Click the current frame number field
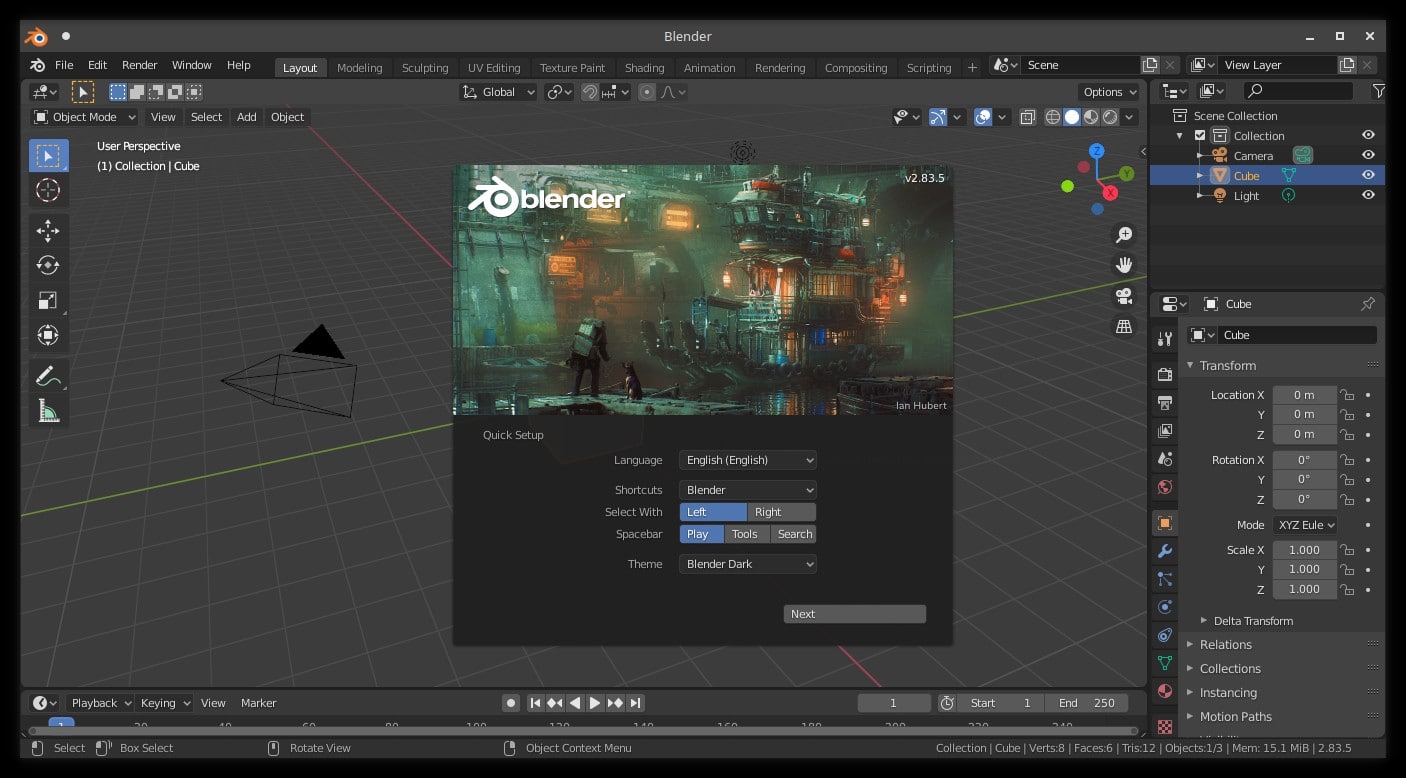The width and height of the screenshot is (1406, 778). pos(893,702)
